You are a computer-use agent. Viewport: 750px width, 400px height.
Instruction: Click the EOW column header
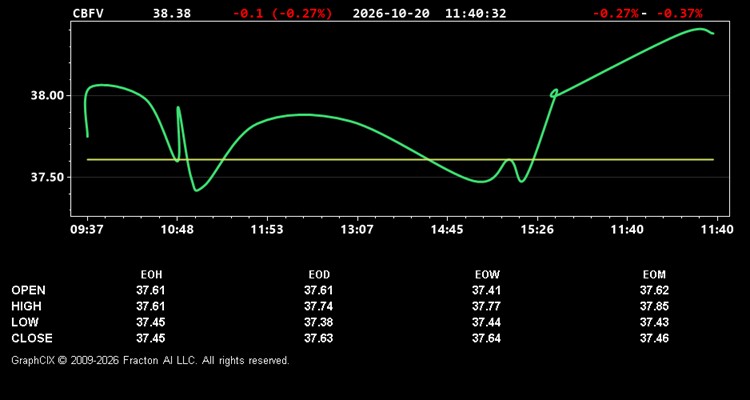(x=487, y=275)
